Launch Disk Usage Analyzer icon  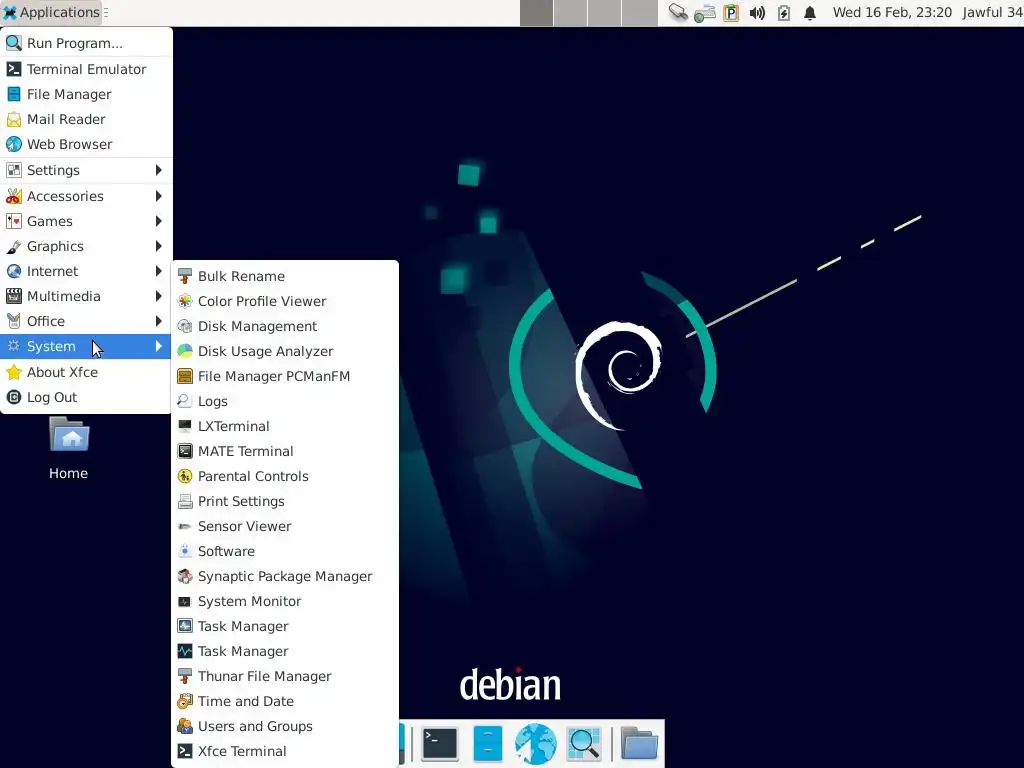point(185,351)
